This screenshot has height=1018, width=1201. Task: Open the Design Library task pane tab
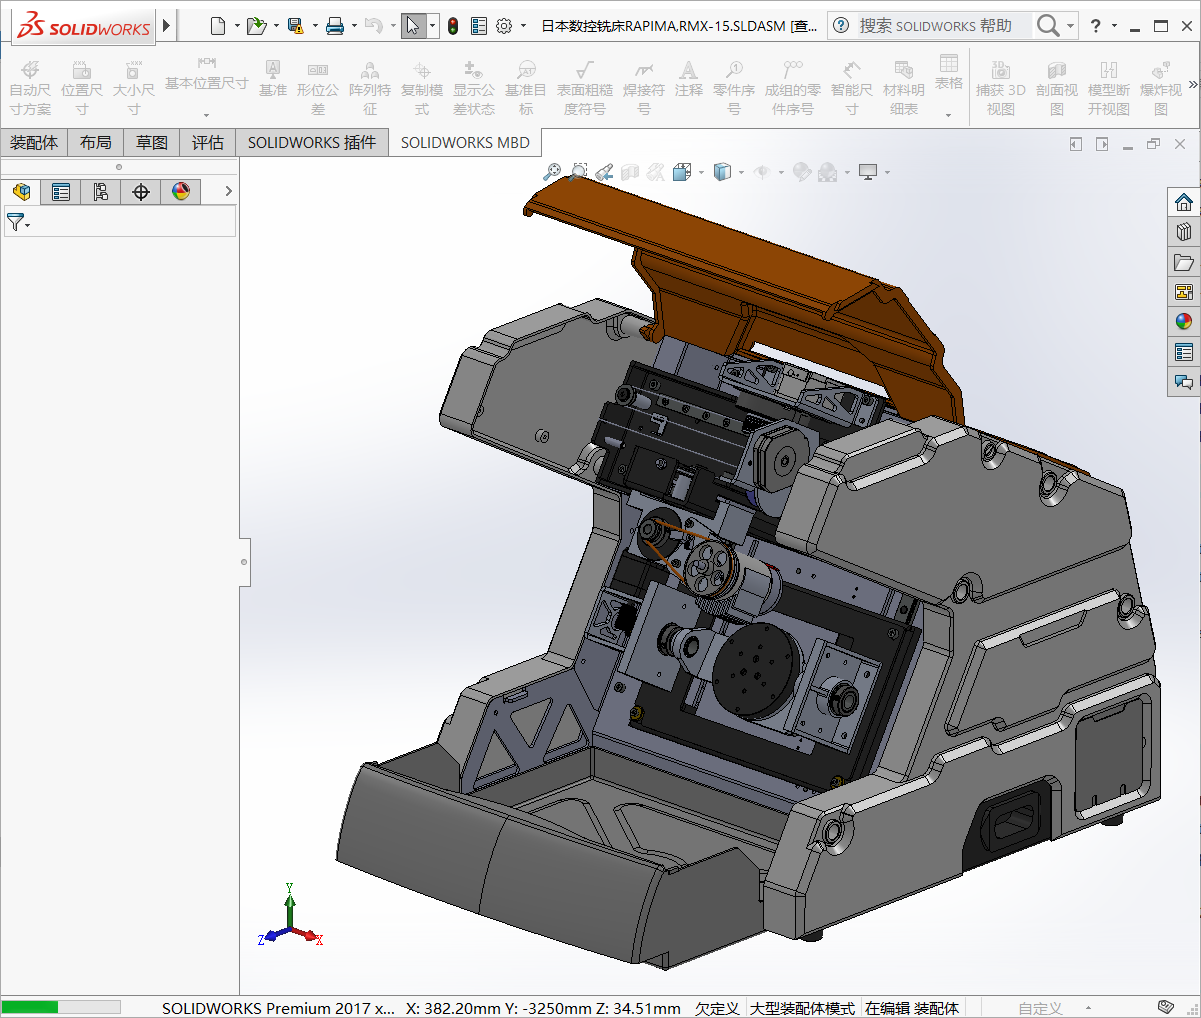(x=1184, y=232)
